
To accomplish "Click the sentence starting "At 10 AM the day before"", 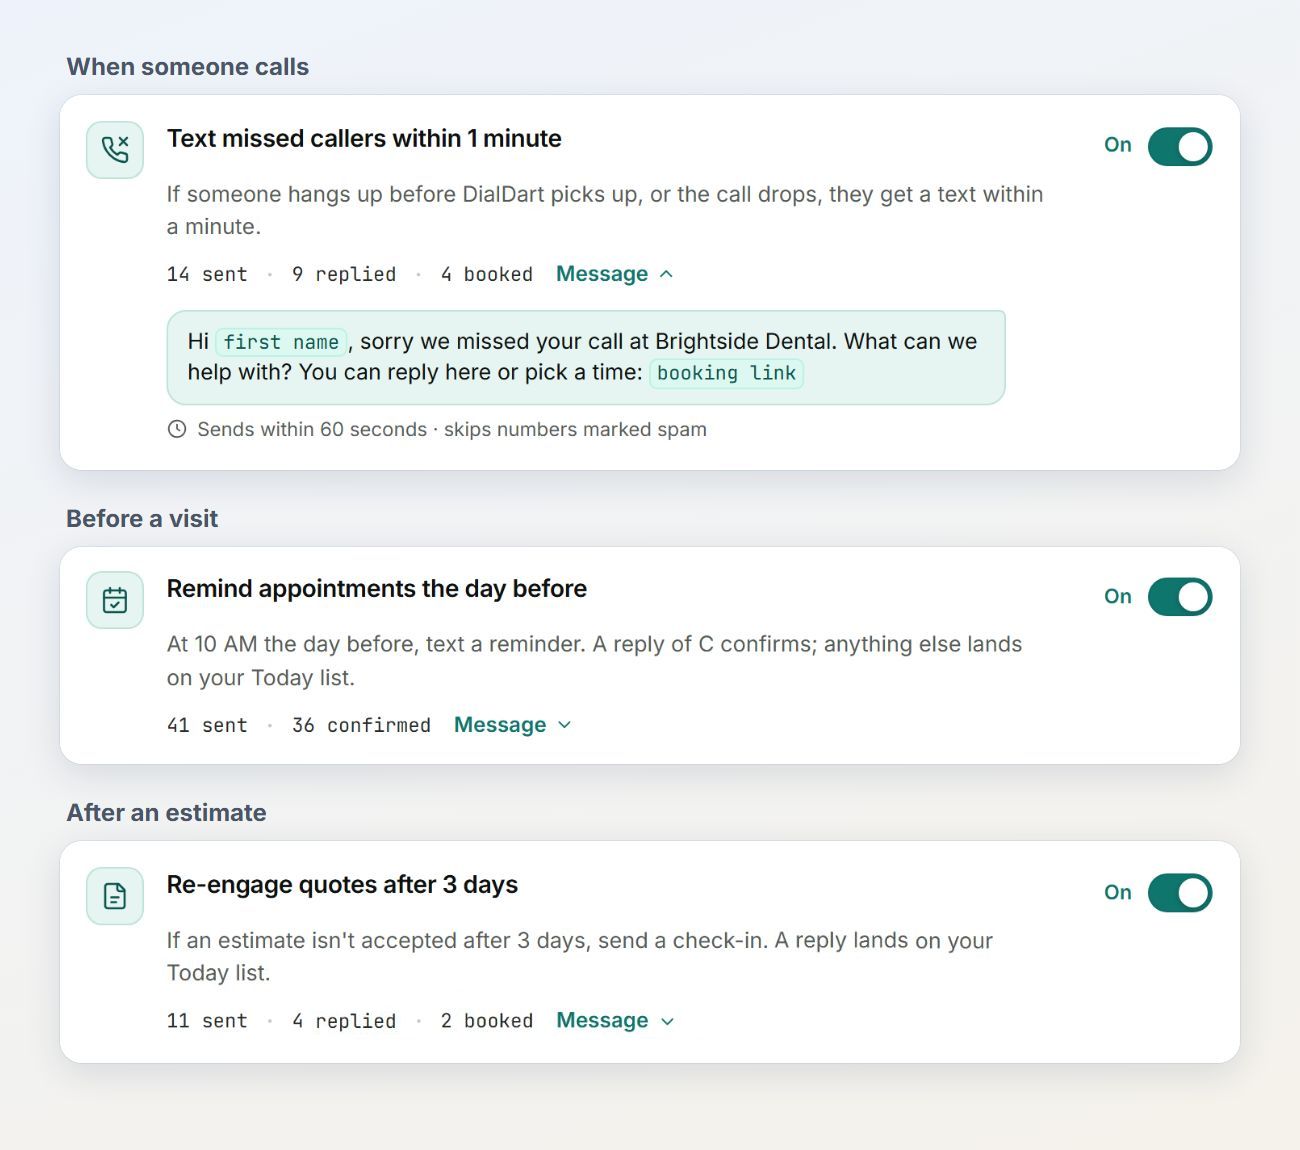I will 595,661.
